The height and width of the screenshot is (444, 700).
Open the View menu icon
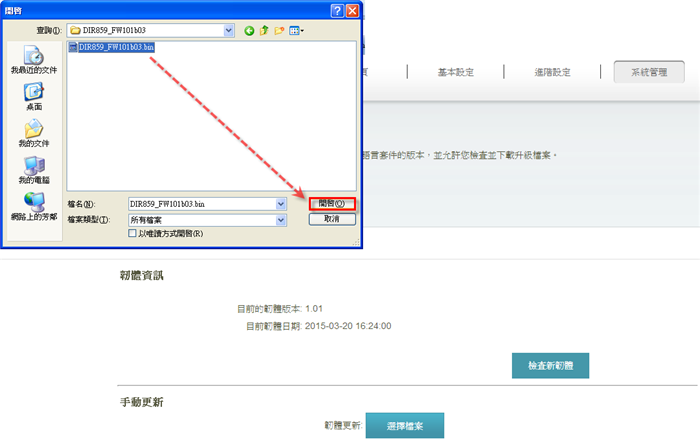(296, 30)
